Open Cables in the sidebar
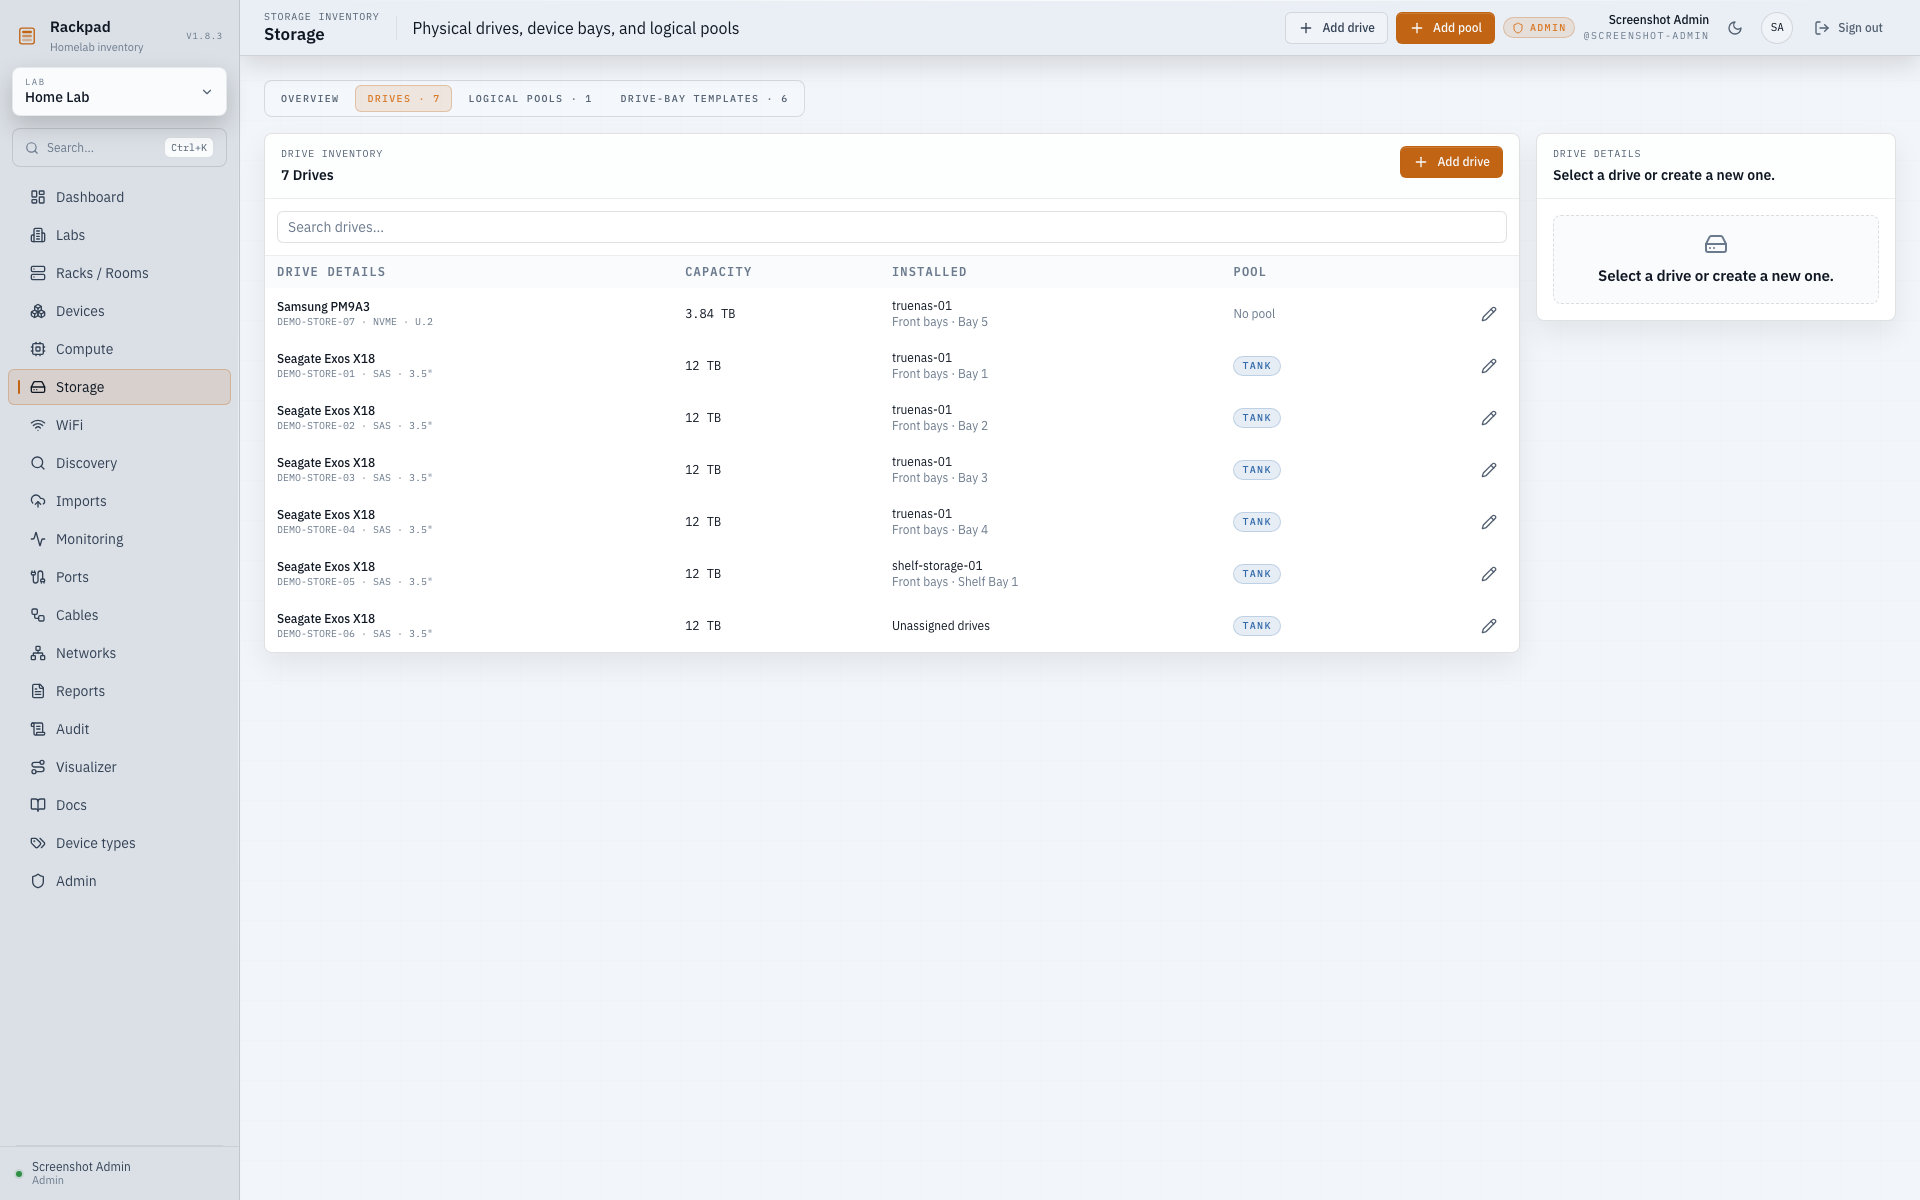Screen dimensions: 1920x1200 tap(119, 615)
